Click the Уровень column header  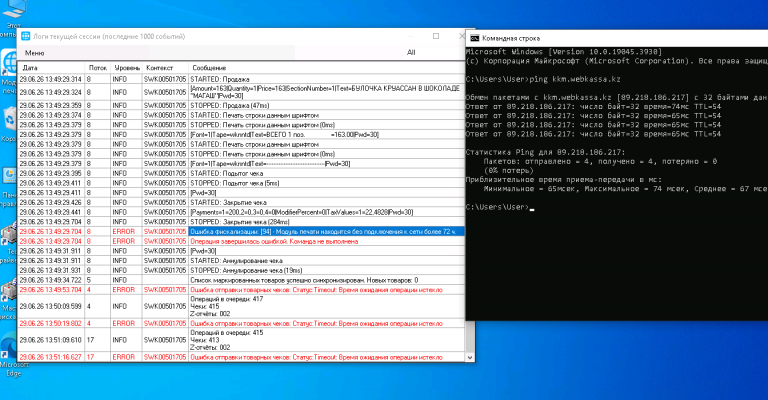pos(127,68)
